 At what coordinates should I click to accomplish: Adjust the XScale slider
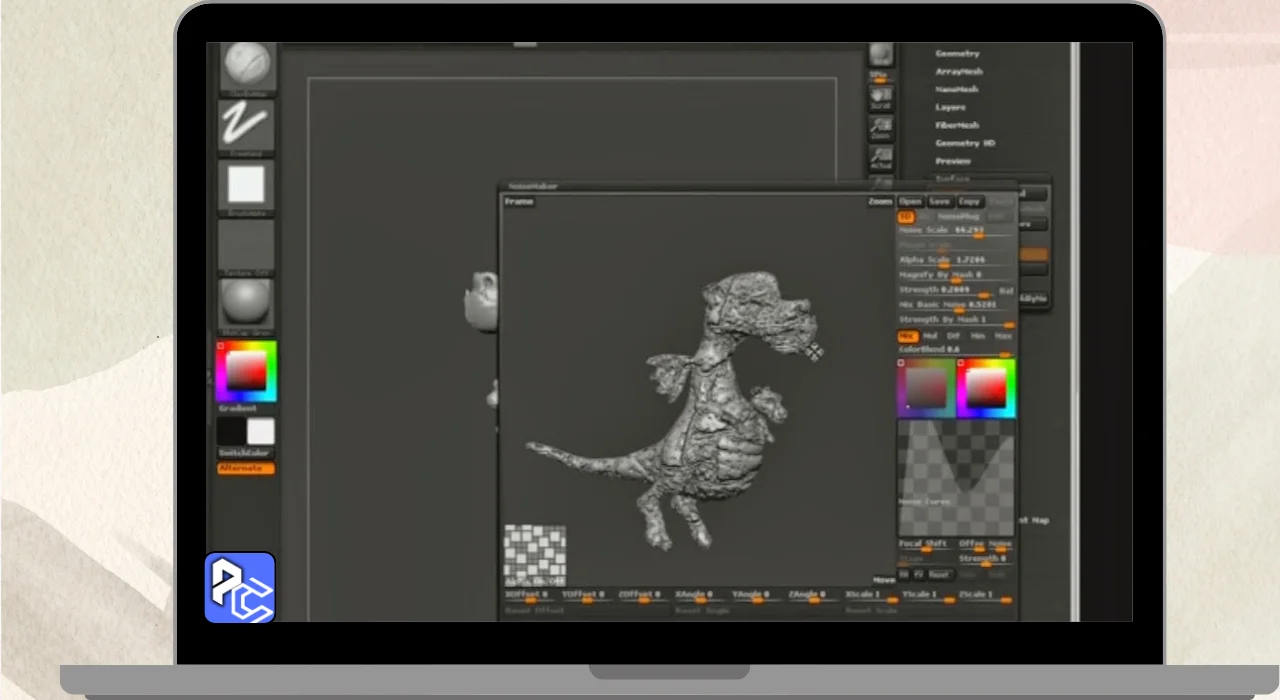click(x=871, y=596)
